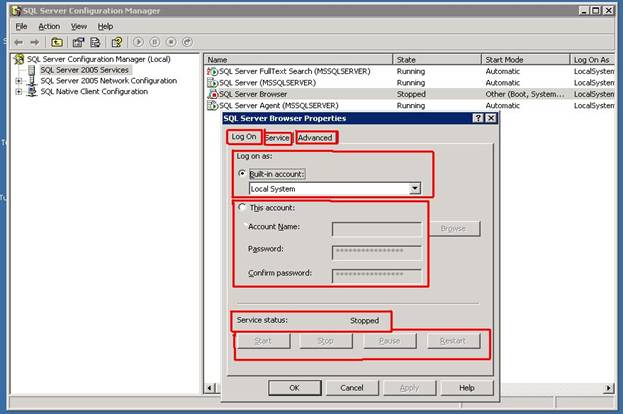
Task: Open the Local System account dropdown
Action: 414,188
